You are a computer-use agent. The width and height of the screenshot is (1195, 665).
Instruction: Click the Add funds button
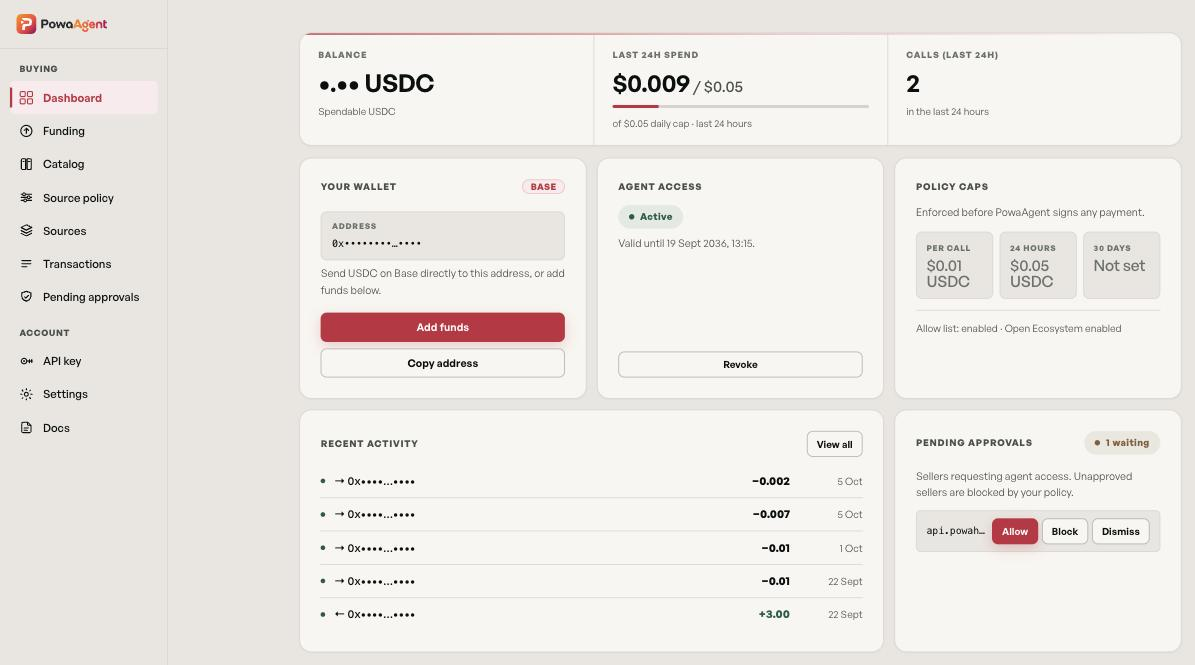click(x=442, y=327)
